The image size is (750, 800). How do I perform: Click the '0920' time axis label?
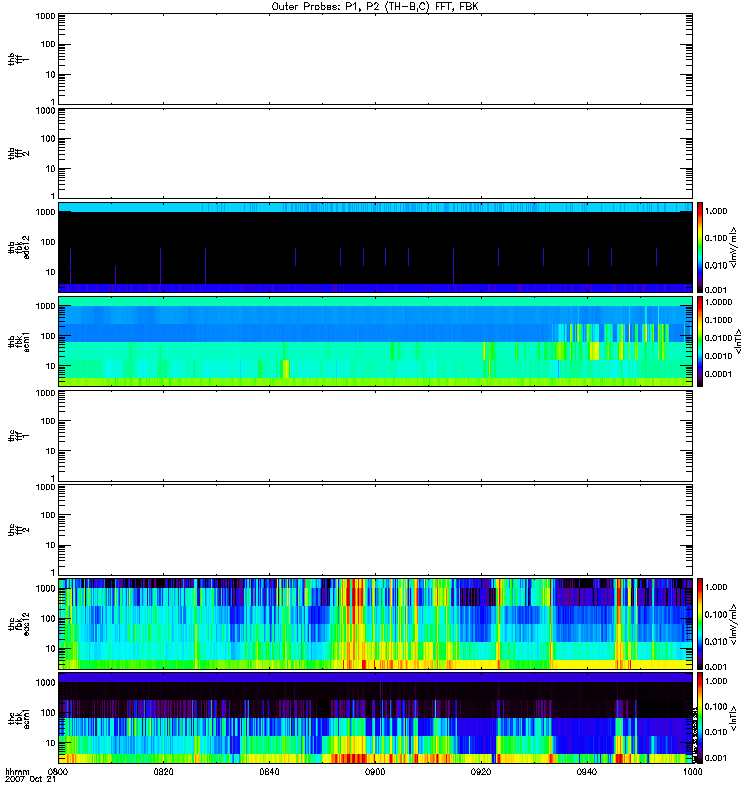481,772
